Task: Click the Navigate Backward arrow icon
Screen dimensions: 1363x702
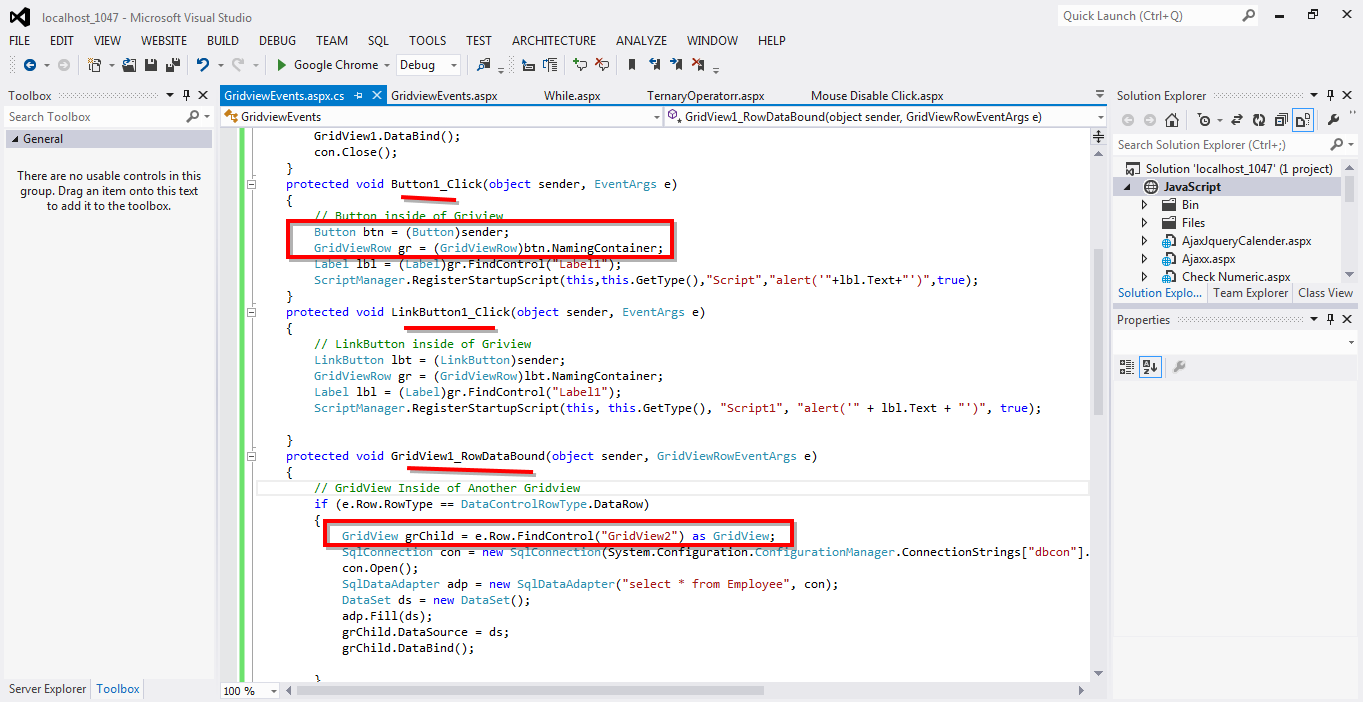Action: 30,64
